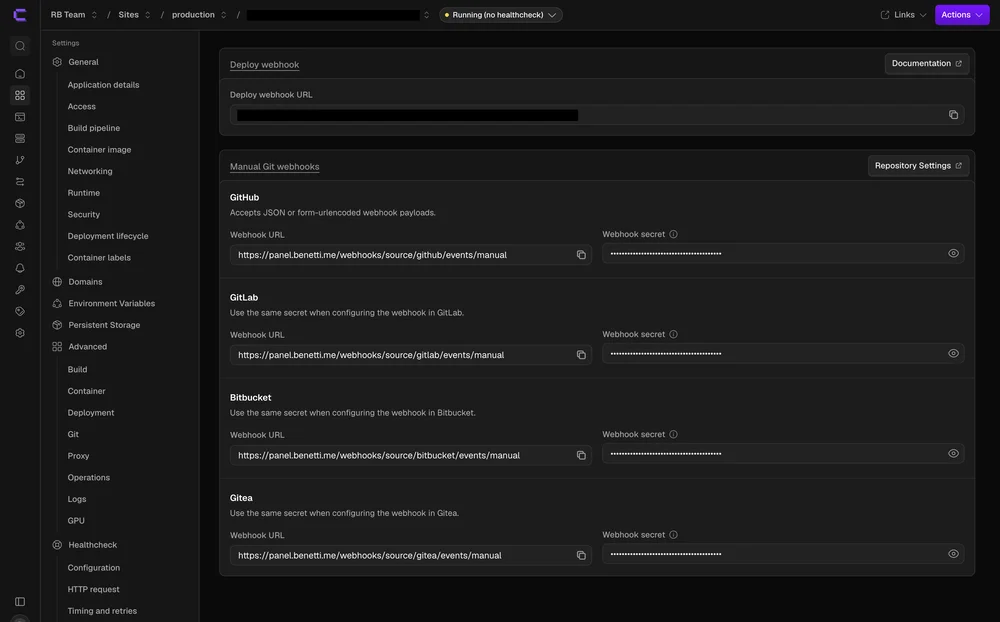Viewport: 1000px width, 622px height.
Task: Select Networking in the sidebar
Action: point(90,171)
